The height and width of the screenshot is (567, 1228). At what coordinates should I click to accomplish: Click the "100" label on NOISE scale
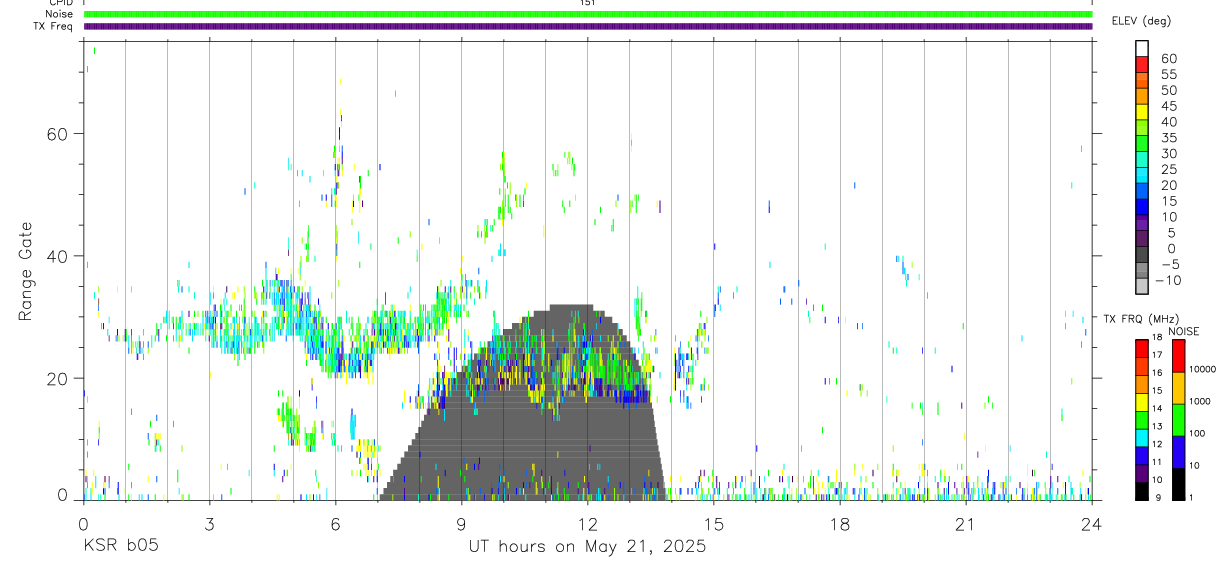(x=1198, y=434)
